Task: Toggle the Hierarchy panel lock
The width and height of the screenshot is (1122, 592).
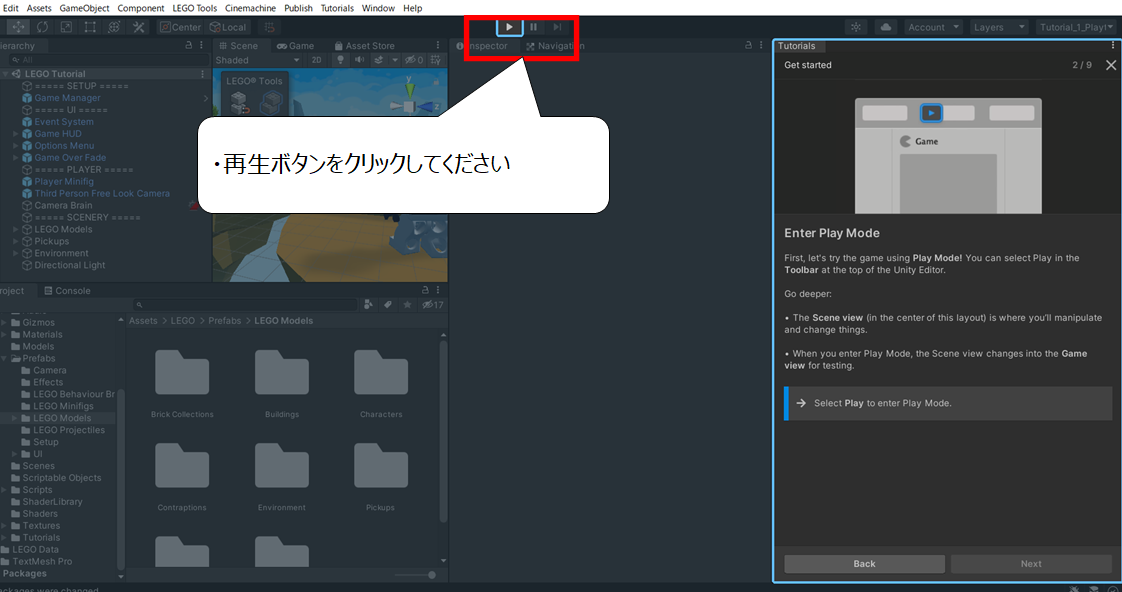Action: [189, 45]
